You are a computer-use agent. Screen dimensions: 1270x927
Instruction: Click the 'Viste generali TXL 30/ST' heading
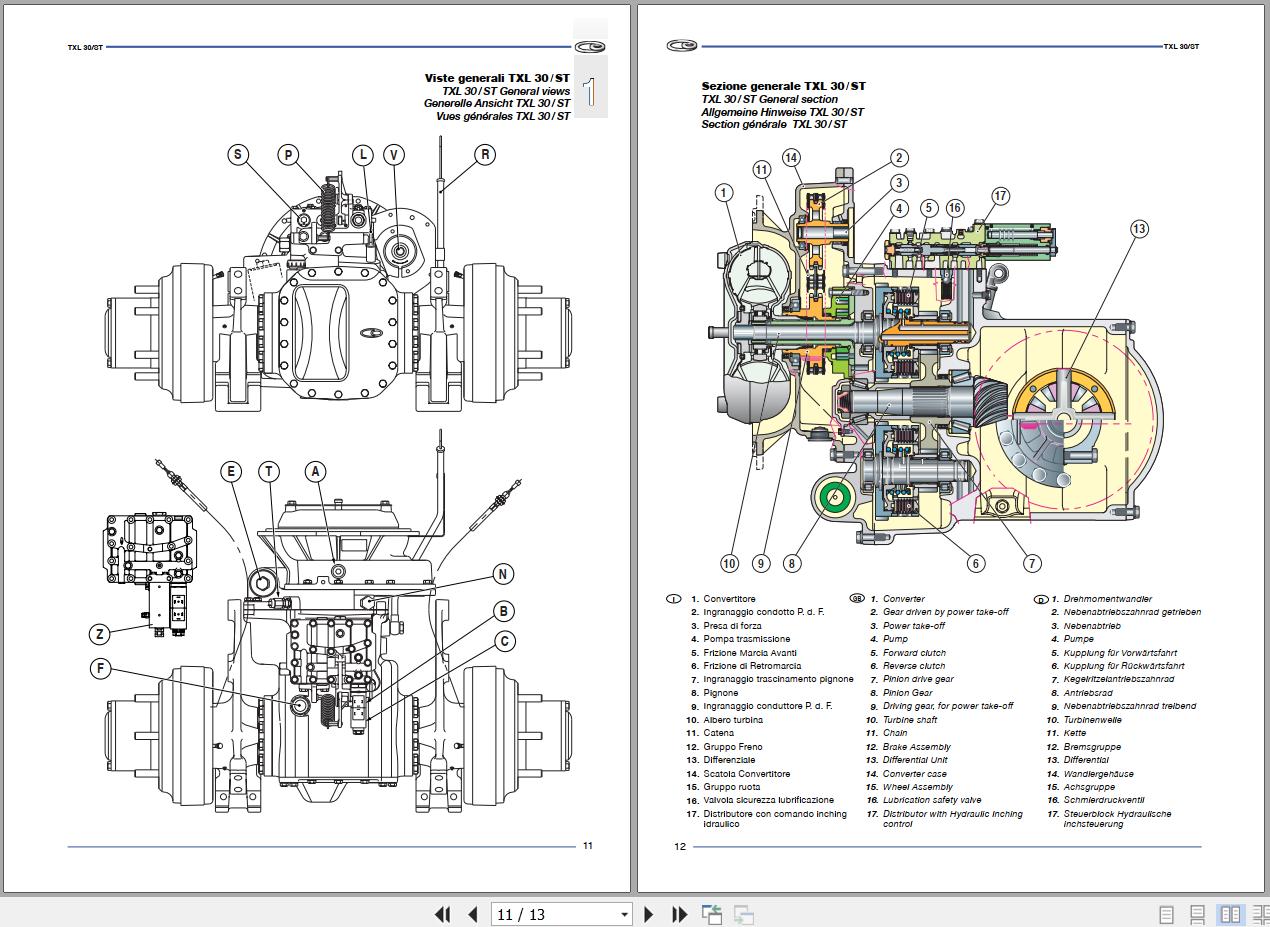[497, 78]
